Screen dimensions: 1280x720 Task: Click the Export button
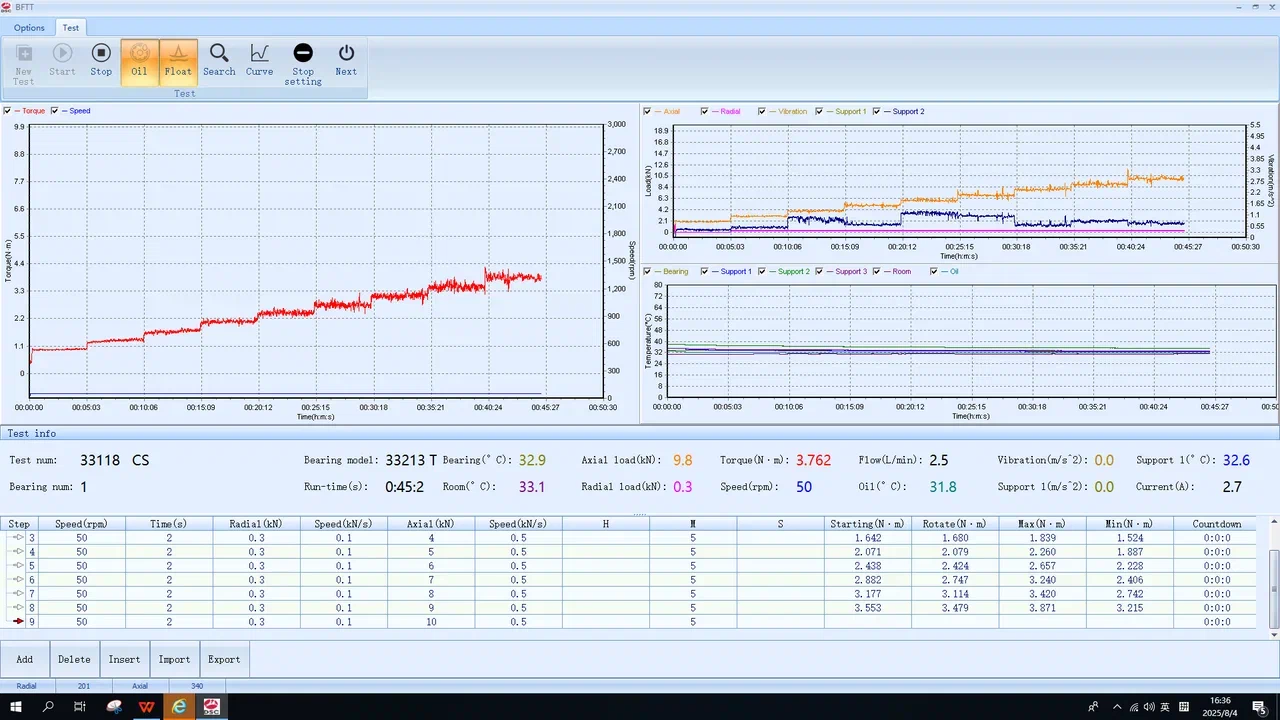[224, 659]
